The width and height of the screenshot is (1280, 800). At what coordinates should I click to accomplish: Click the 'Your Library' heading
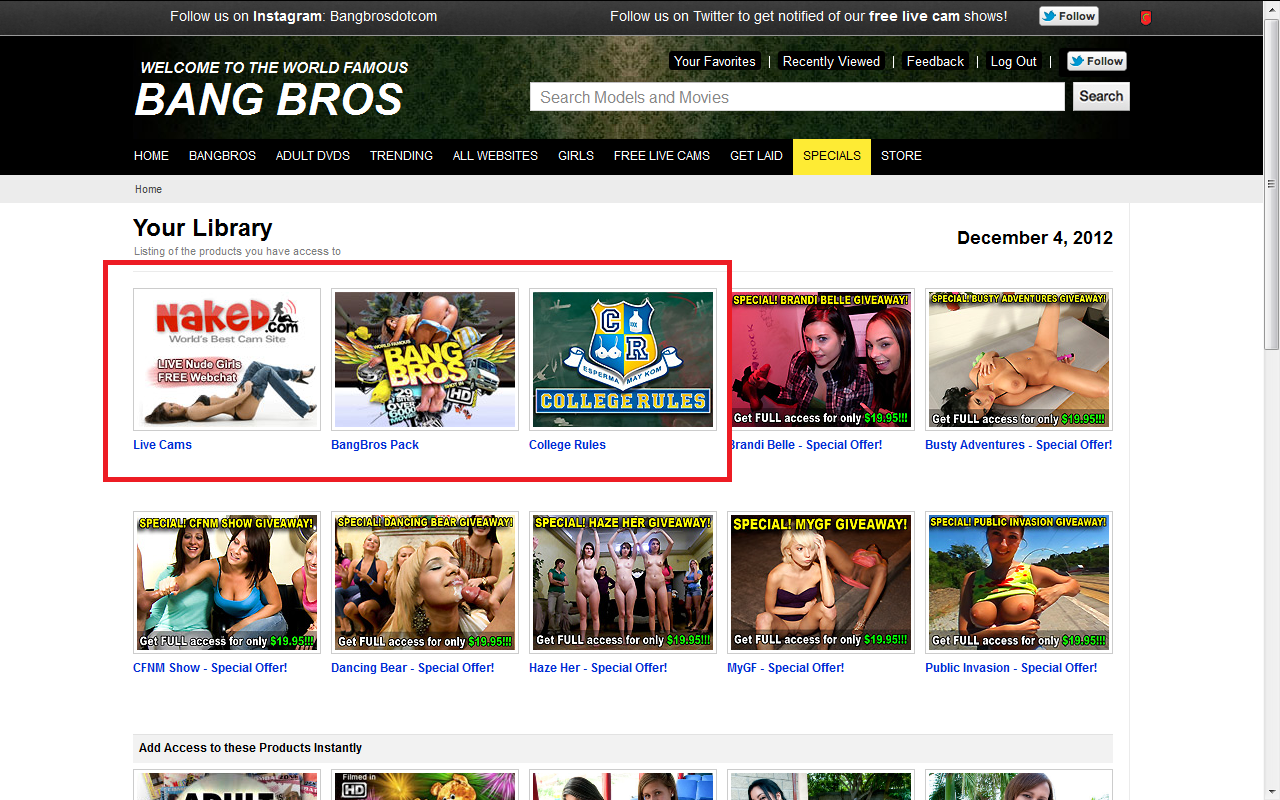[x=203, y=228]
